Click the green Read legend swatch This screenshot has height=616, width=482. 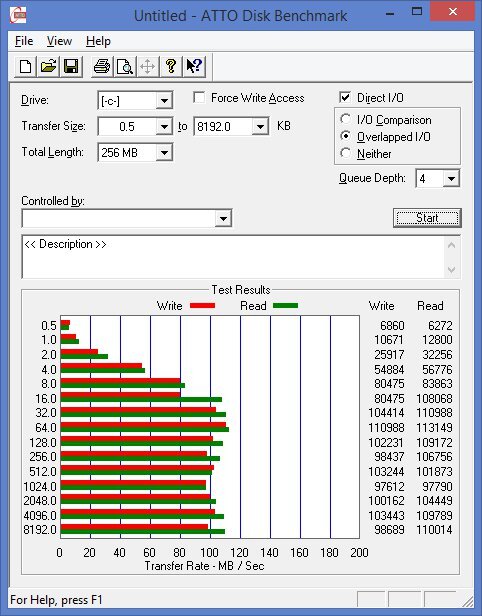pos(285,306)
